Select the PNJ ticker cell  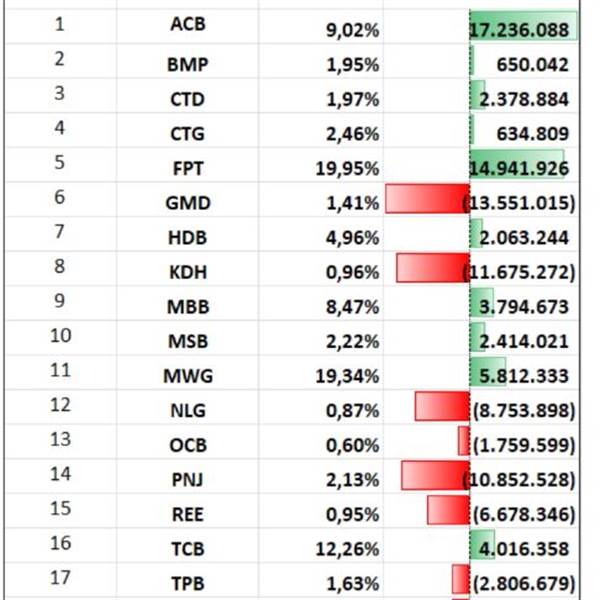[x=187, y=480]
